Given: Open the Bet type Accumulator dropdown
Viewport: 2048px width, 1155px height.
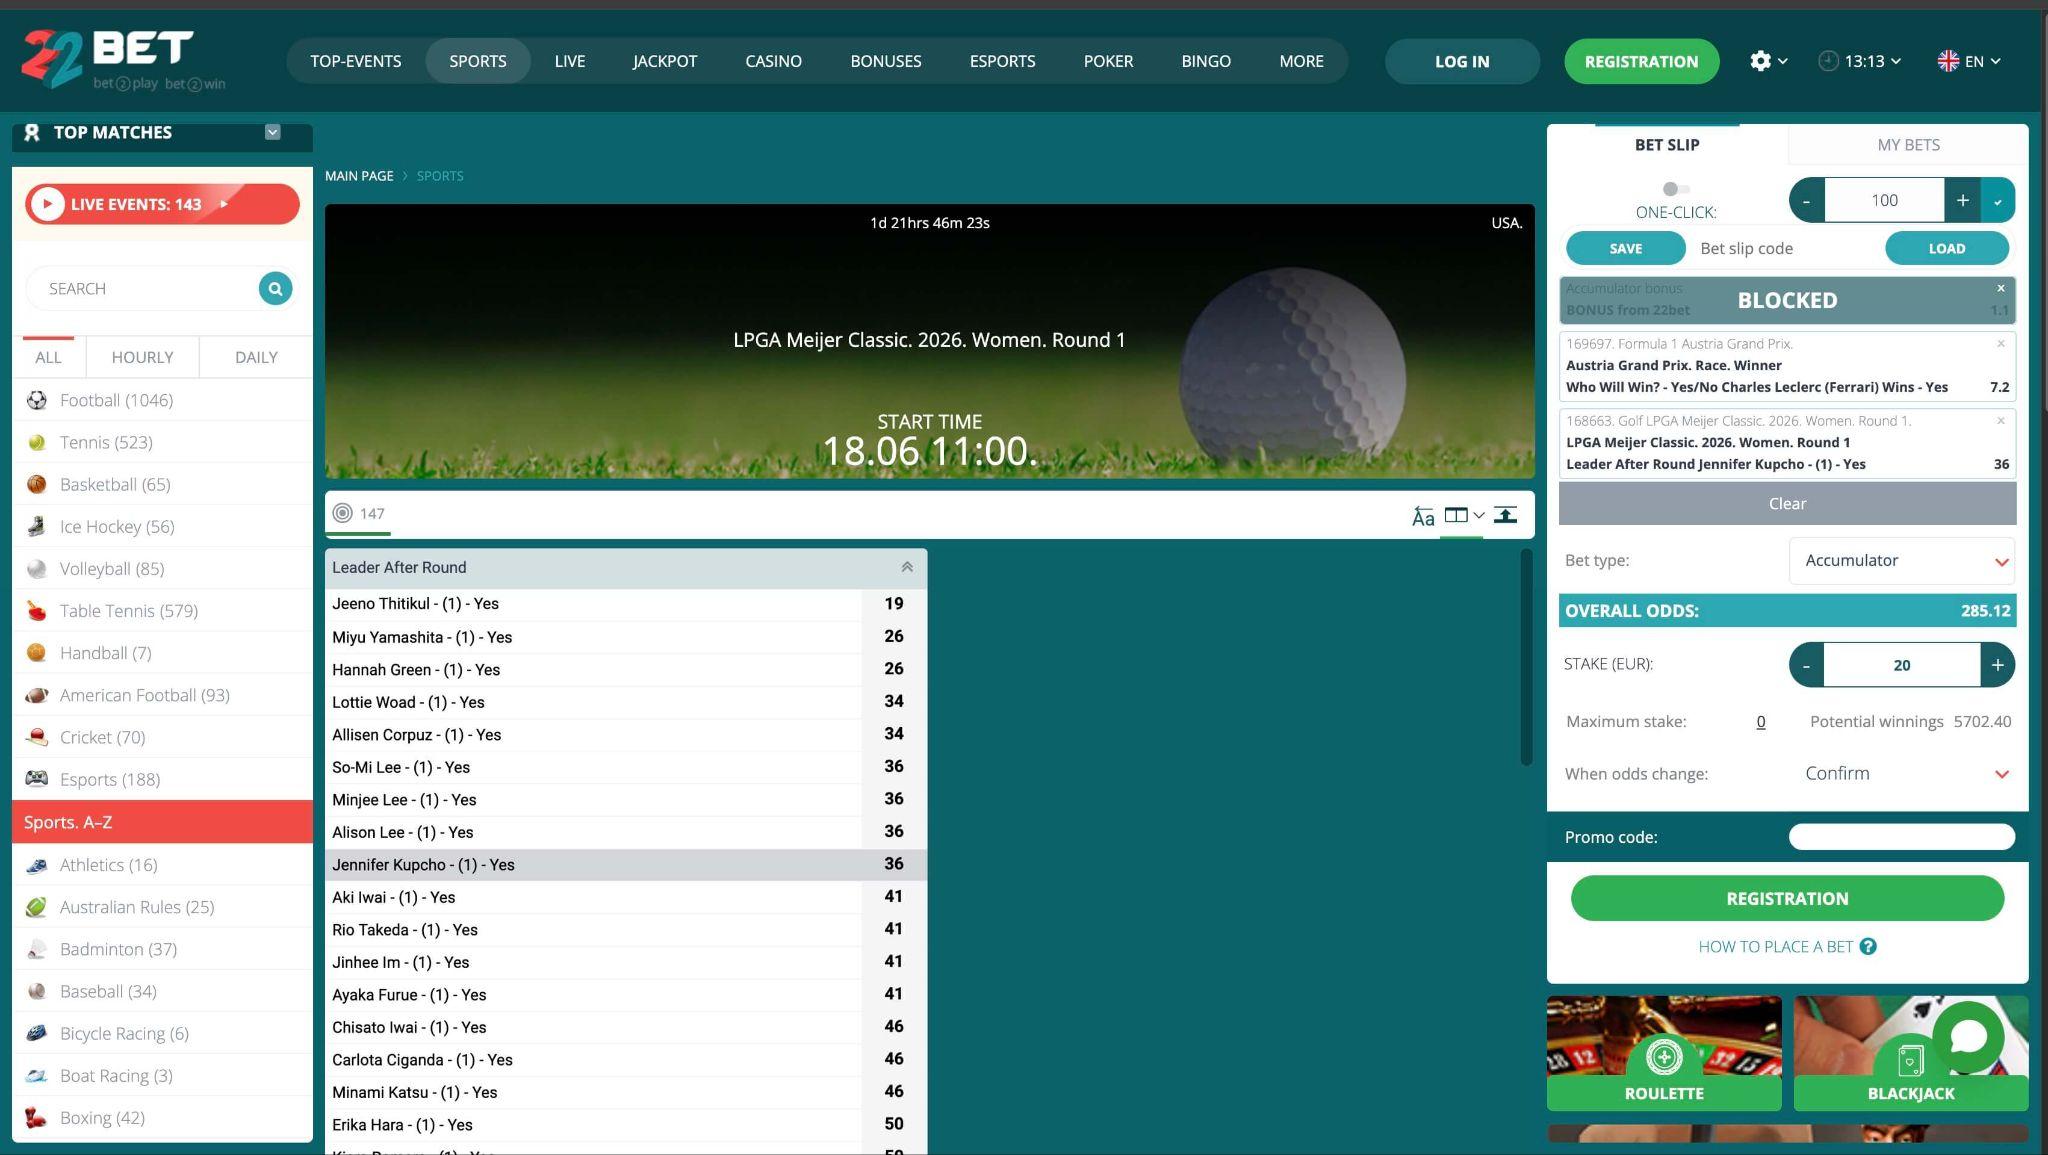Looking at the screenshot, I should point(1901,560).
